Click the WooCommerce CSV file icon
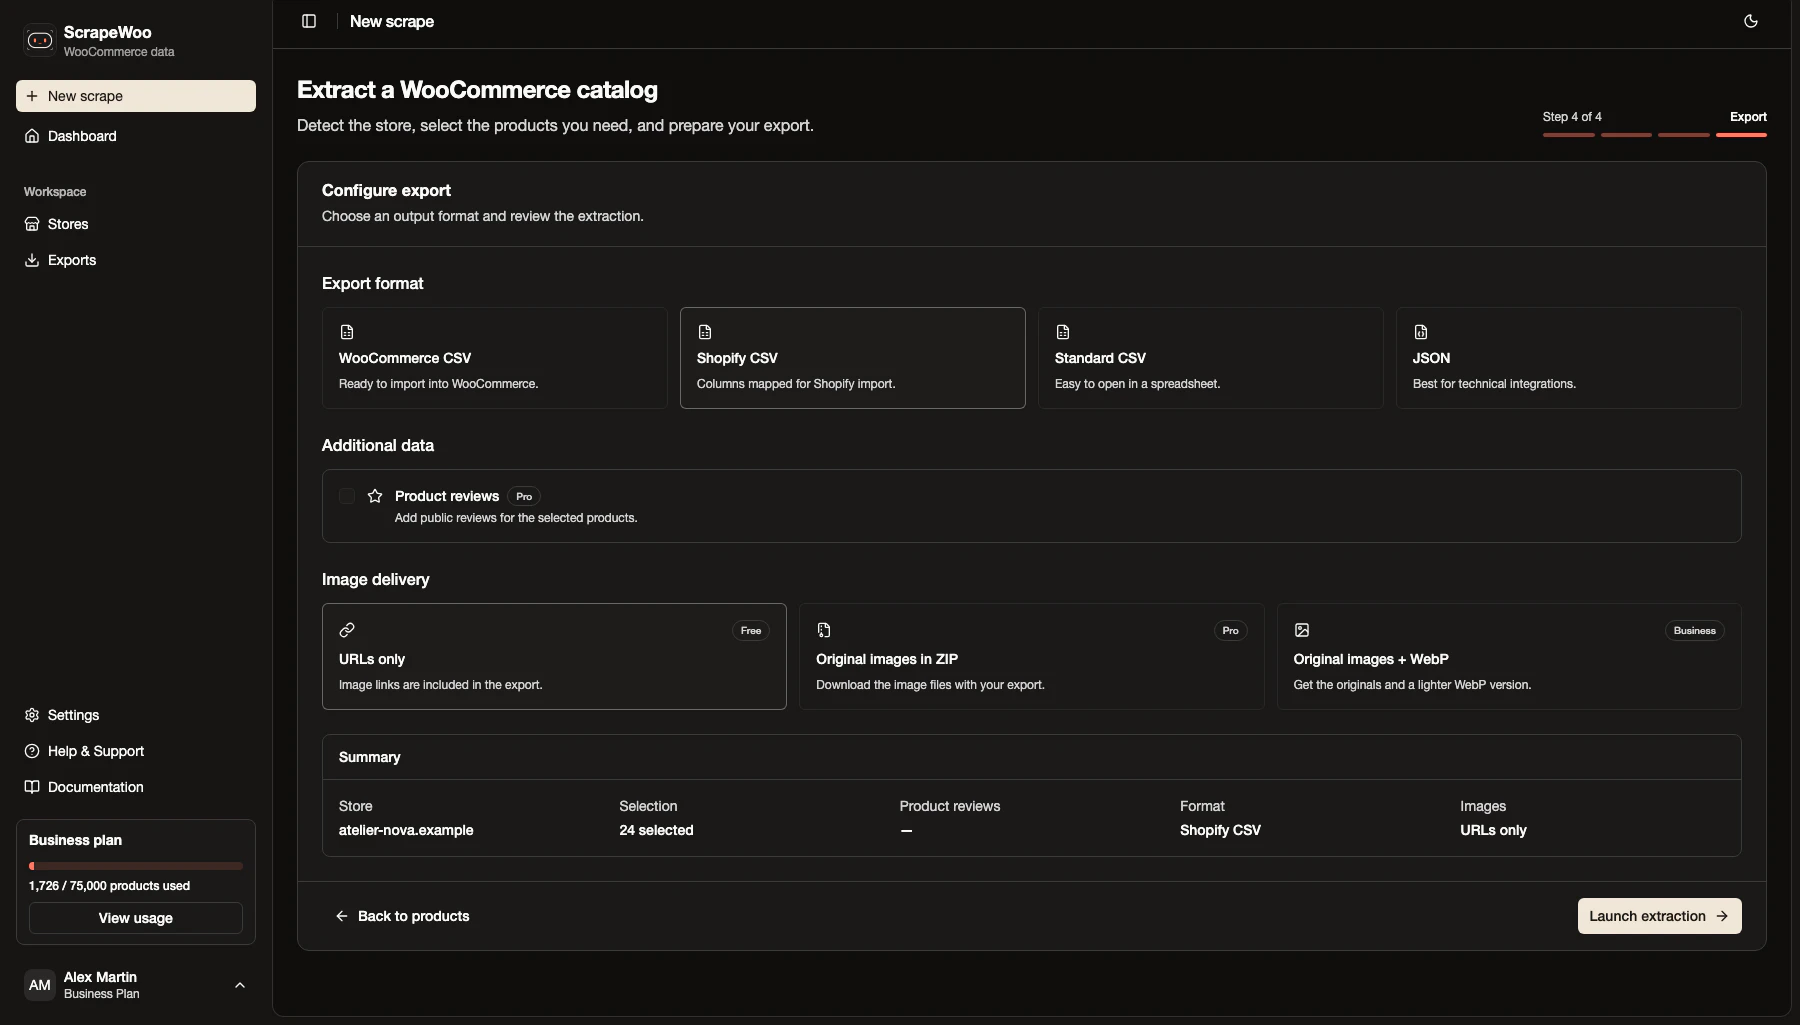This screenshot has height=1025, width=1800. 347,332
